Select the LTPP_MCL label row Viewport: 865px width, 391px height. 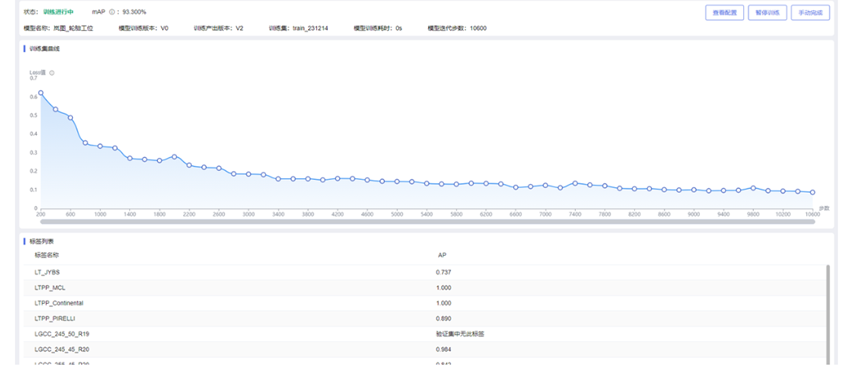click(x=425, y=287)
